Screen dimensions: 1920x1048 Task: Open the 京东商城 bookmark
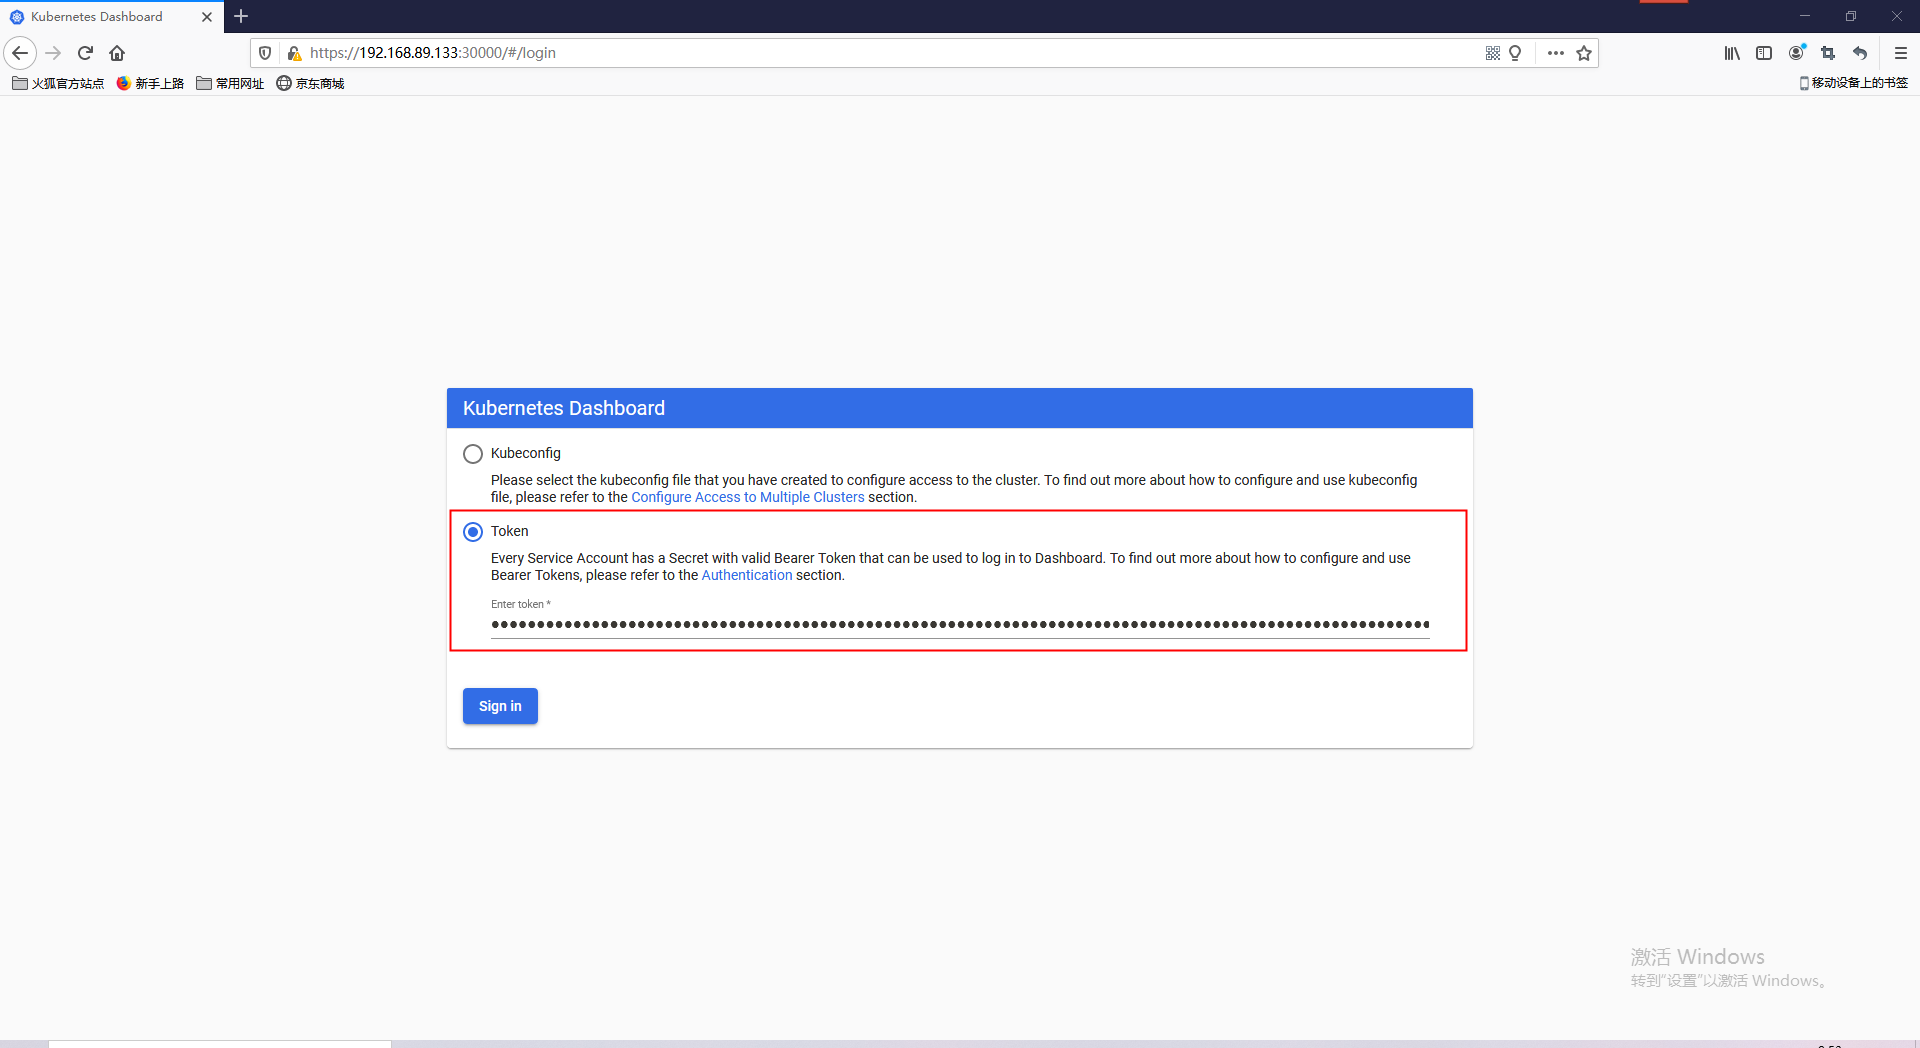[310, 83]
